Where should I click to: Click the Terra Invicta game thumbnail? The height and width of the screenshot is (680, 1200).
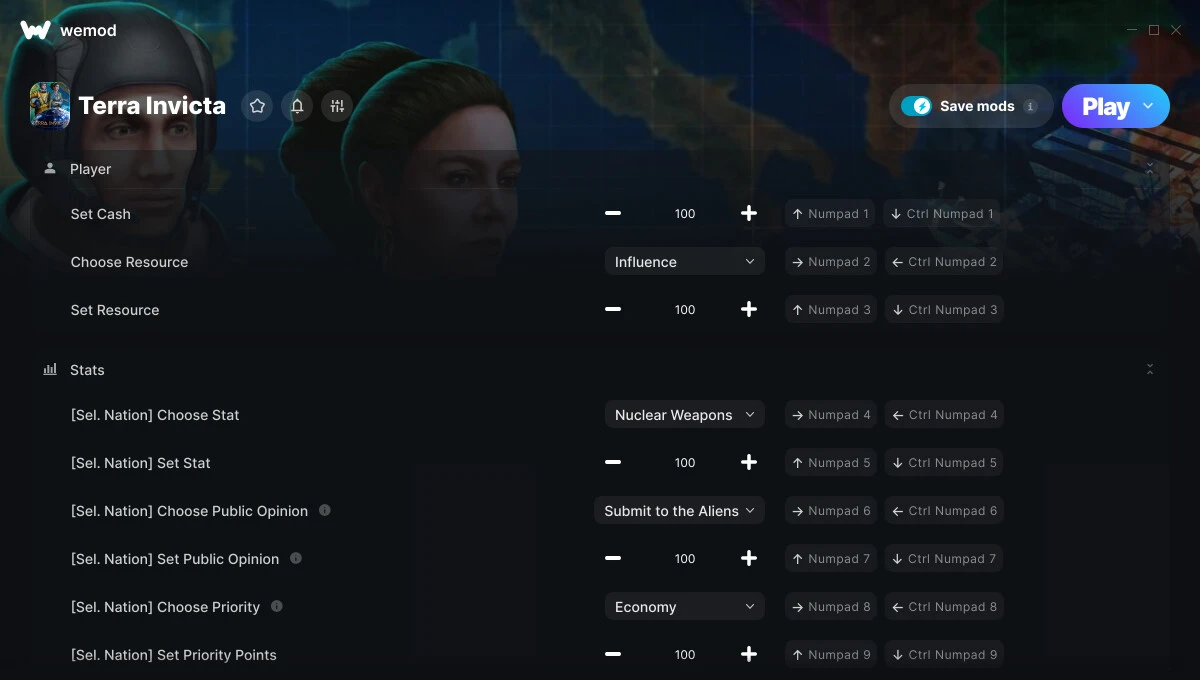click(50, 105)
